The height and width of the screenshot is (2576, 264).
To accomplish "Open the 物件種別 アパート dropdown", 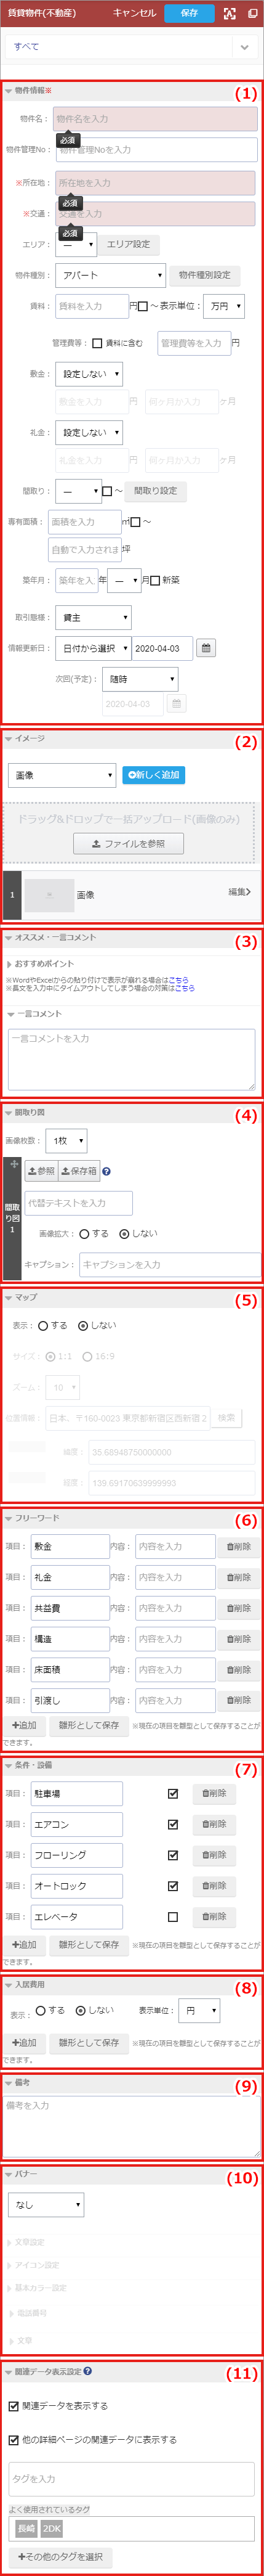I will point(110,275).
